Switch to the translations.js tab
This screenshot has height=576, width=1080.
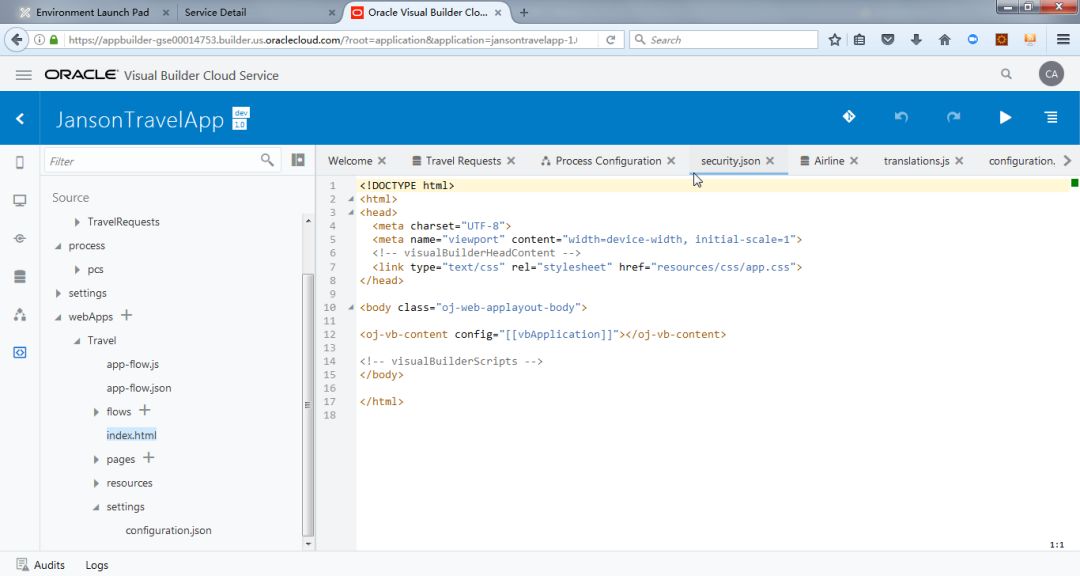(916, 161)
